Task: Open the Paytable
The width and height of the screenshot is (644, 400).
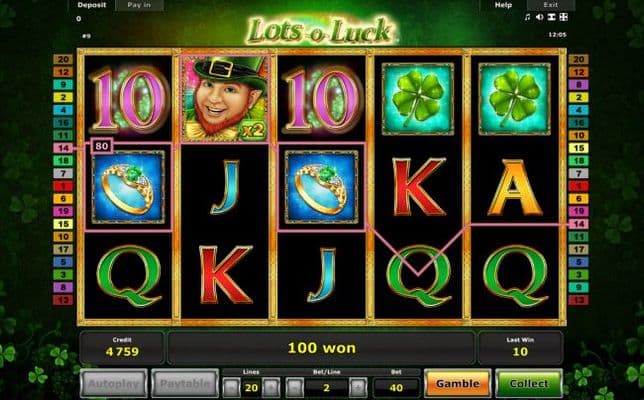Action: tap(185, 384)
